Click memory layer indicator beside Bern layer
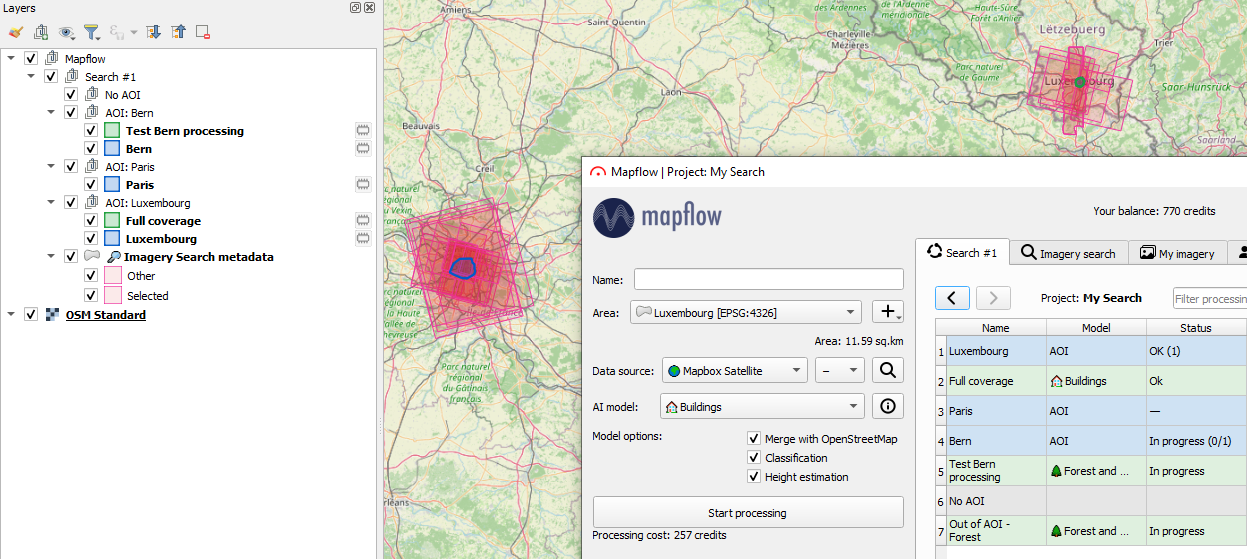This screenshot has width=1247, height=559. point(363,149)
